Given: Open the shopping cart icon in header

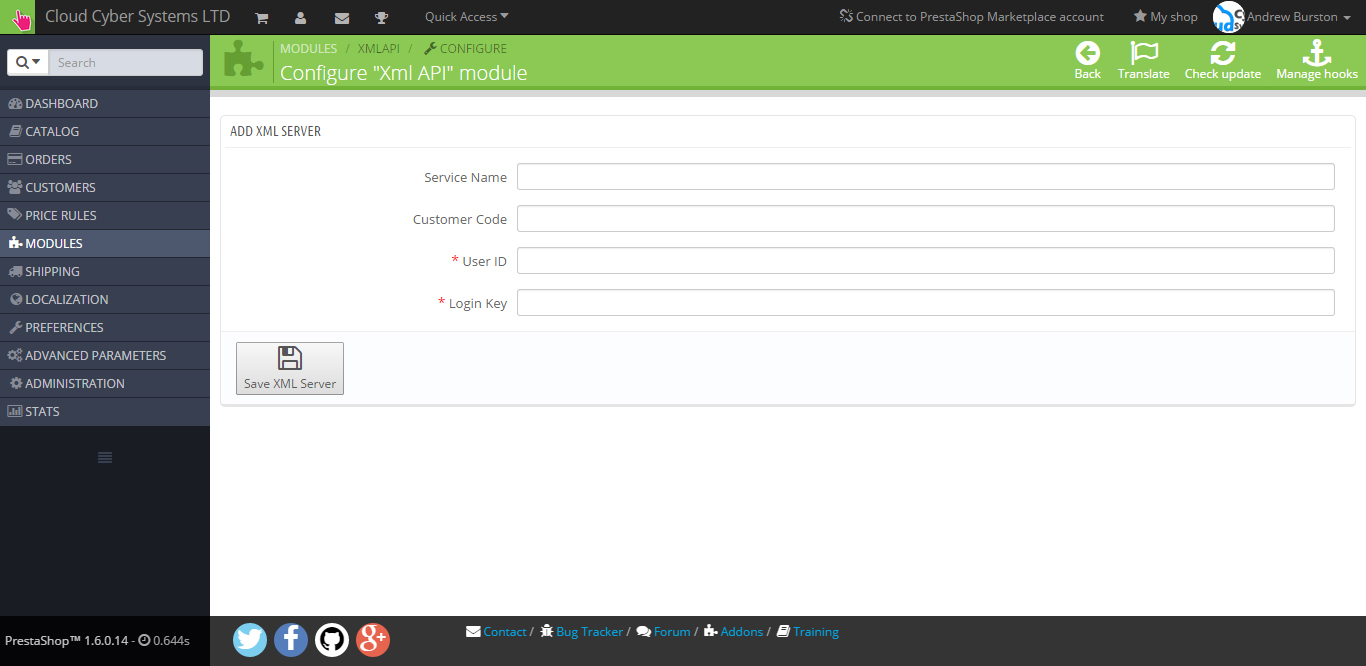Looking at the screenshot, I should pyautogui.click(x=261, y=18).
